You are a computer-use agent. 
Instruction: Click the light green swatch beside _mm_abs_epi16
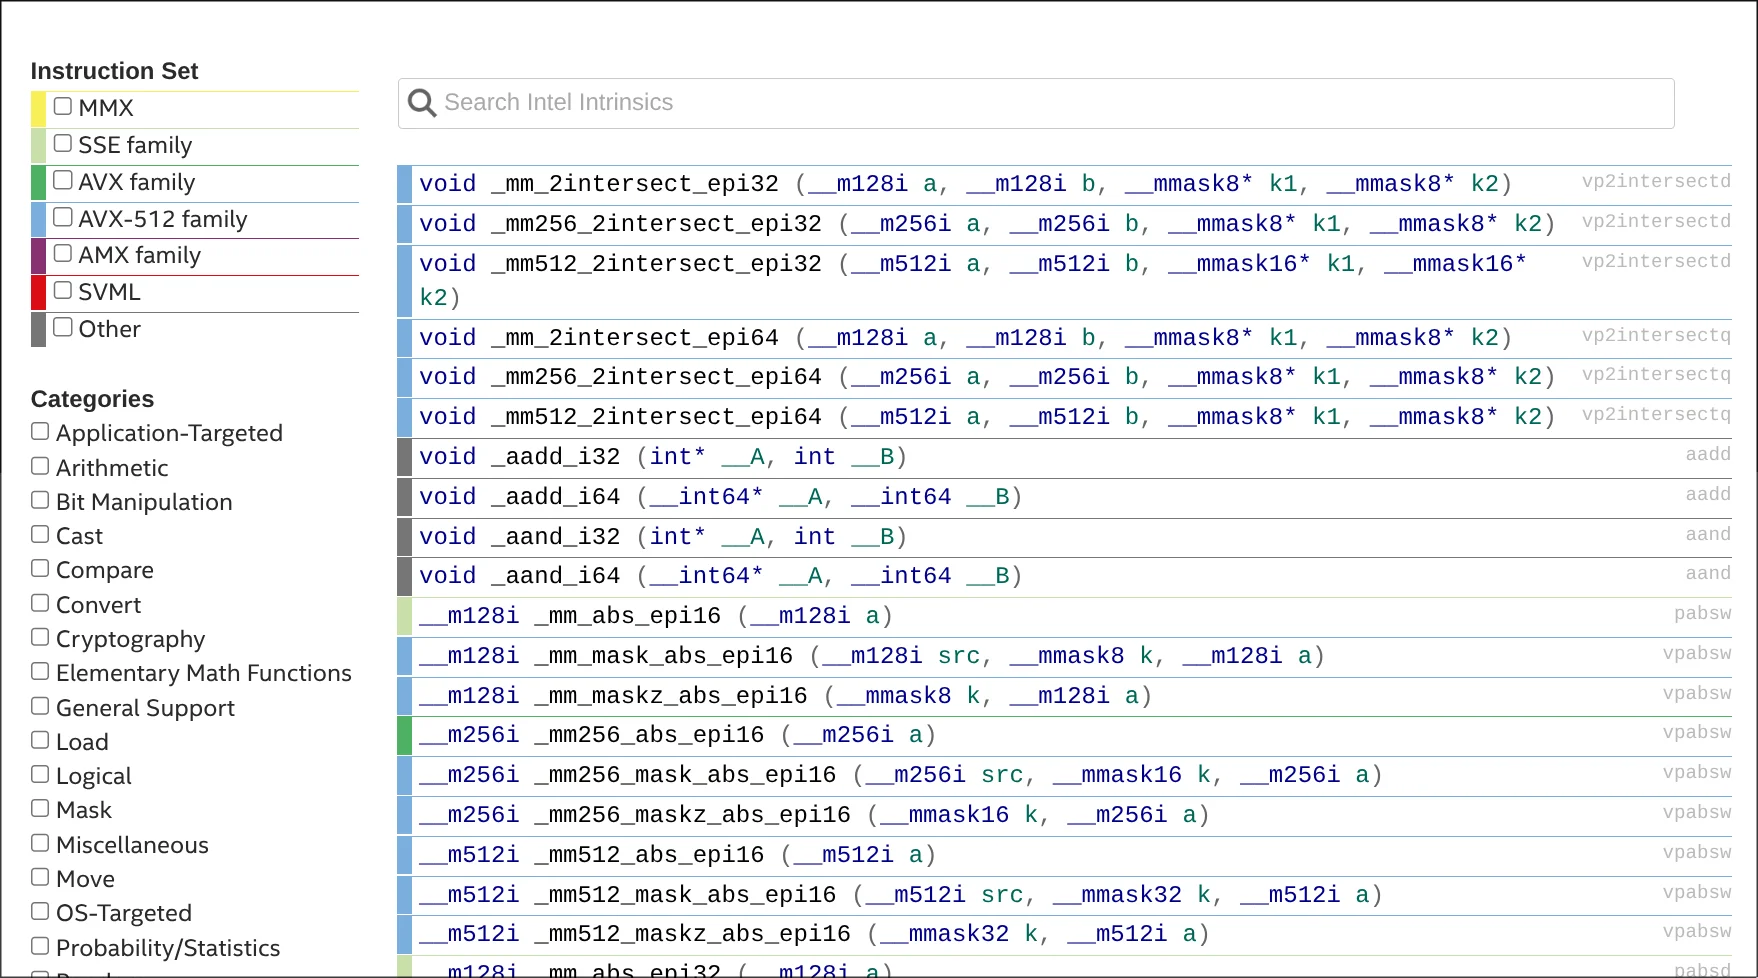point(404,616)
